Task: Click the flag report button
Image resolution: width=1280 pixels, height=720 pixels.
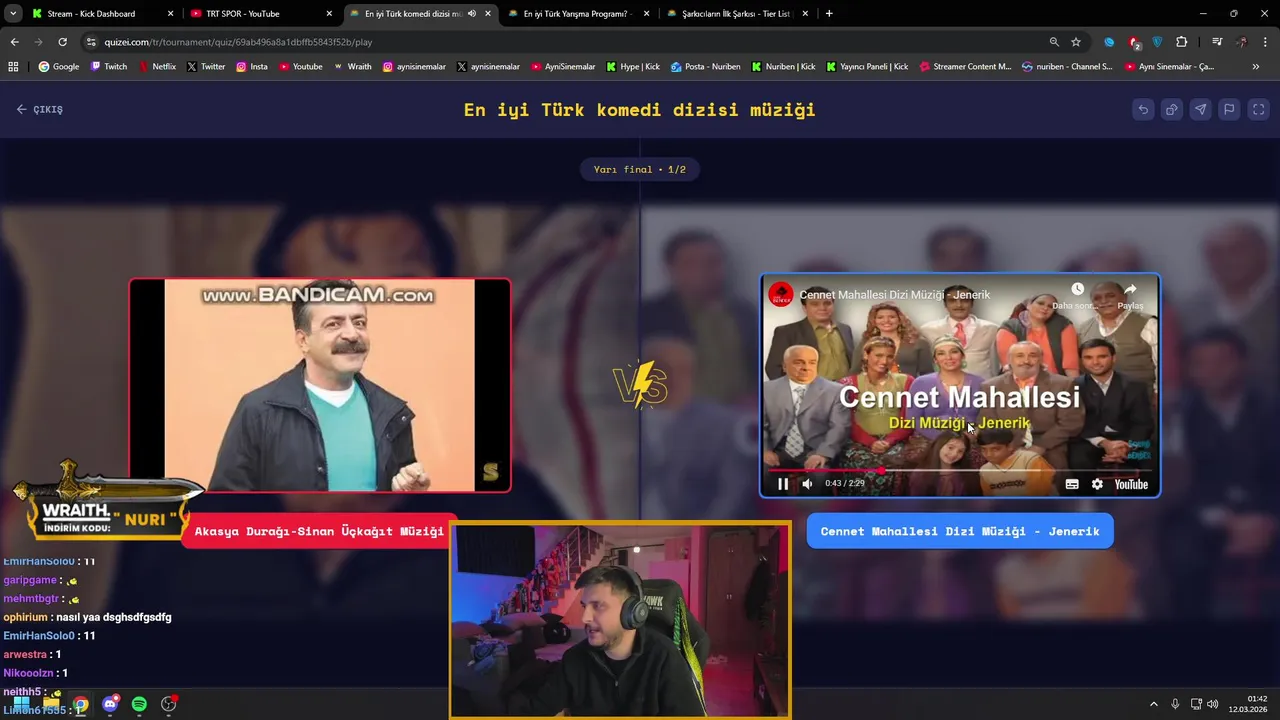Action: [x=1230, y=109]
